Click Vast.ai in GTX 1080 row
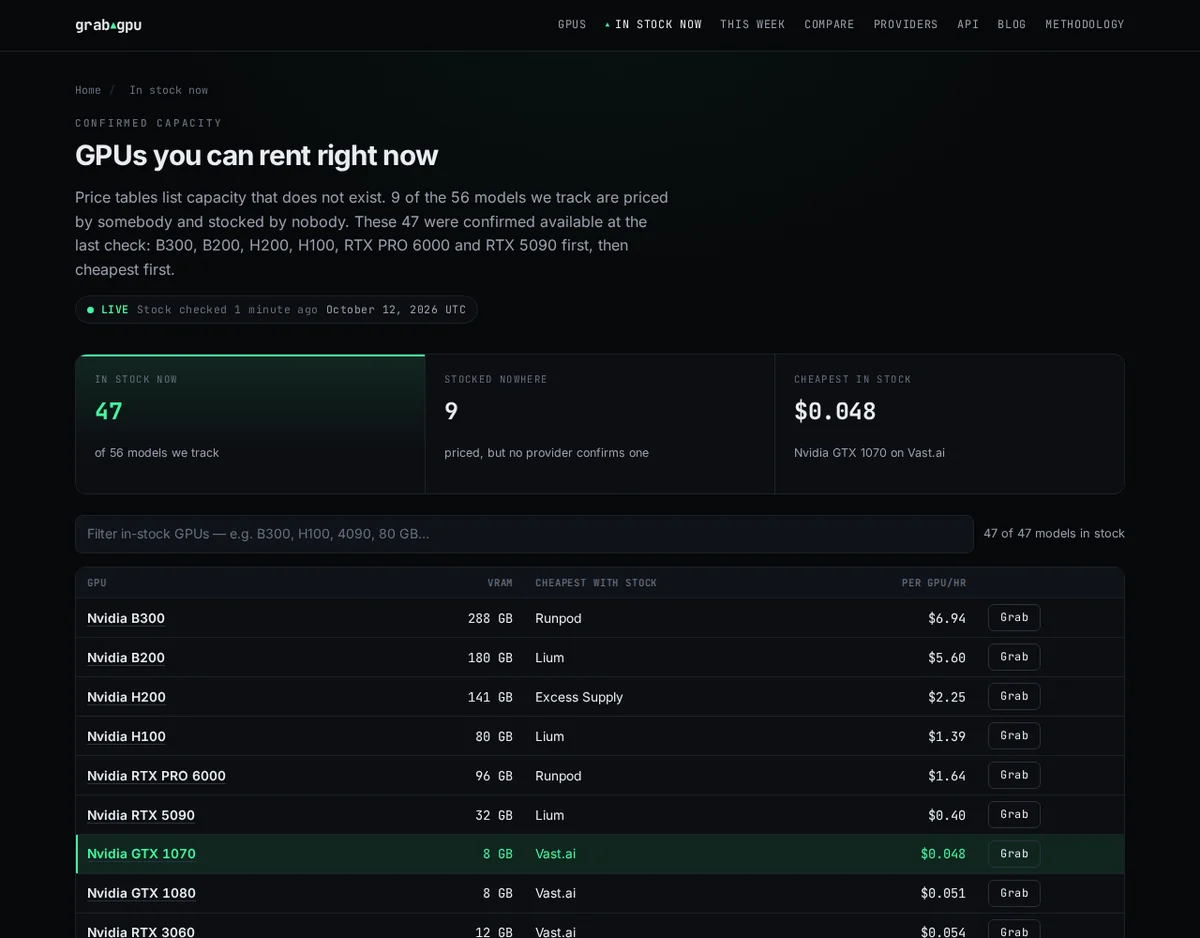Screen dimensions: 1200x938 (555, 893)
